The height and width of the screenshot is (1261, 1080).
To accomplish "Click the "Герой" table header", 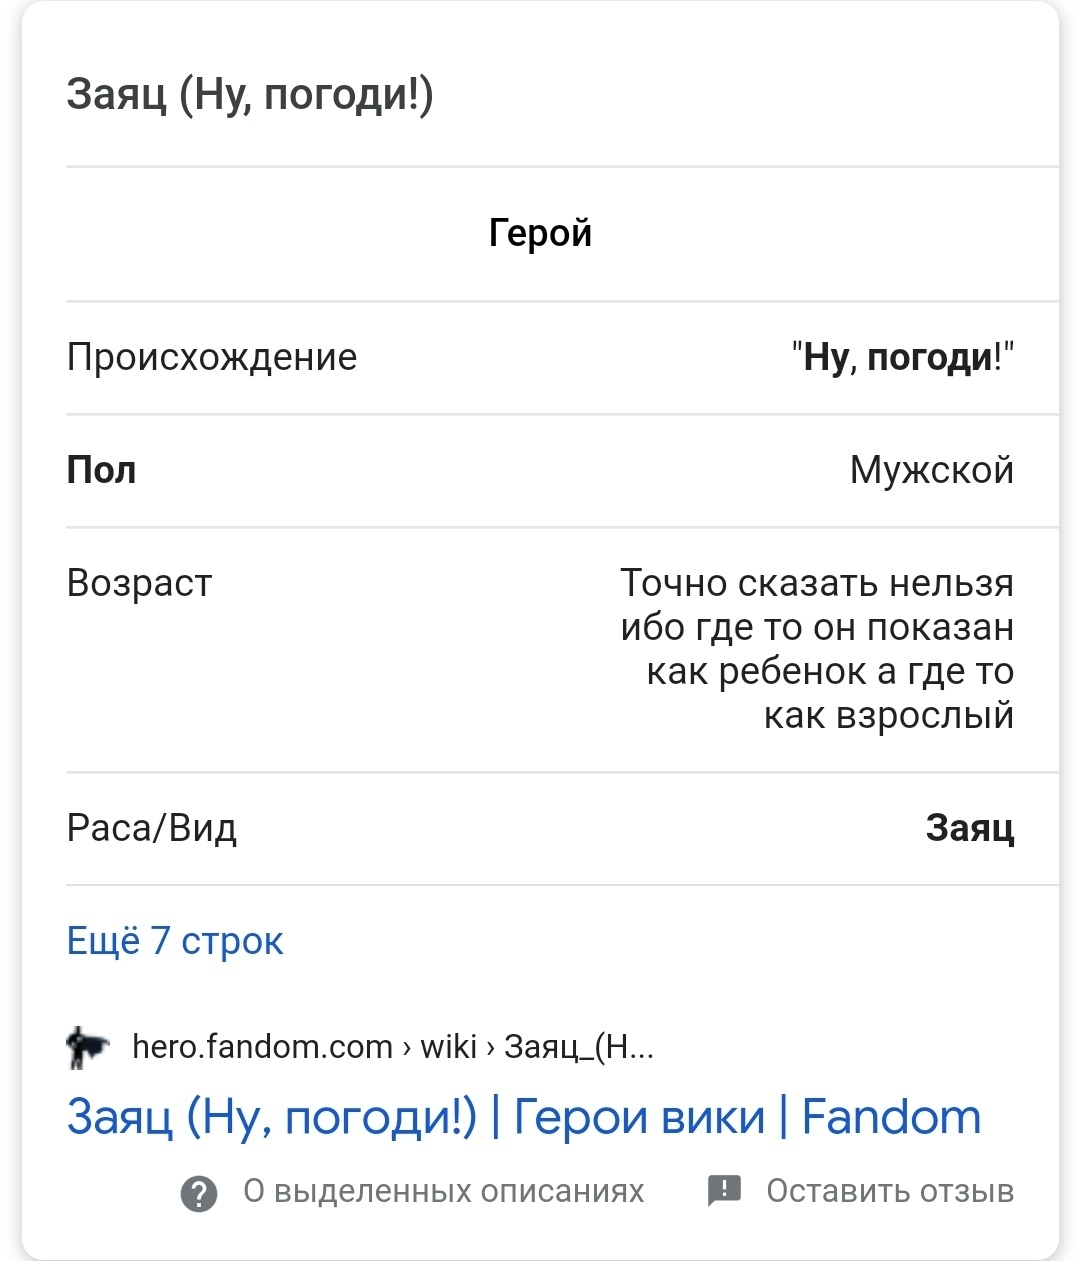I will tap(540, 233).
